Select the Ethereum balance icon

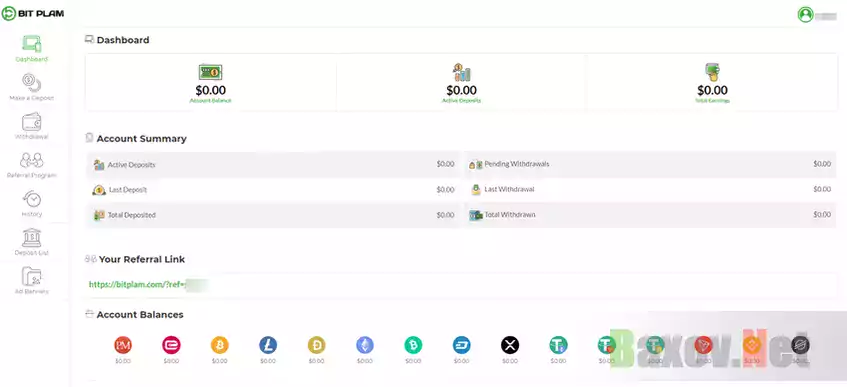[365, 344]
